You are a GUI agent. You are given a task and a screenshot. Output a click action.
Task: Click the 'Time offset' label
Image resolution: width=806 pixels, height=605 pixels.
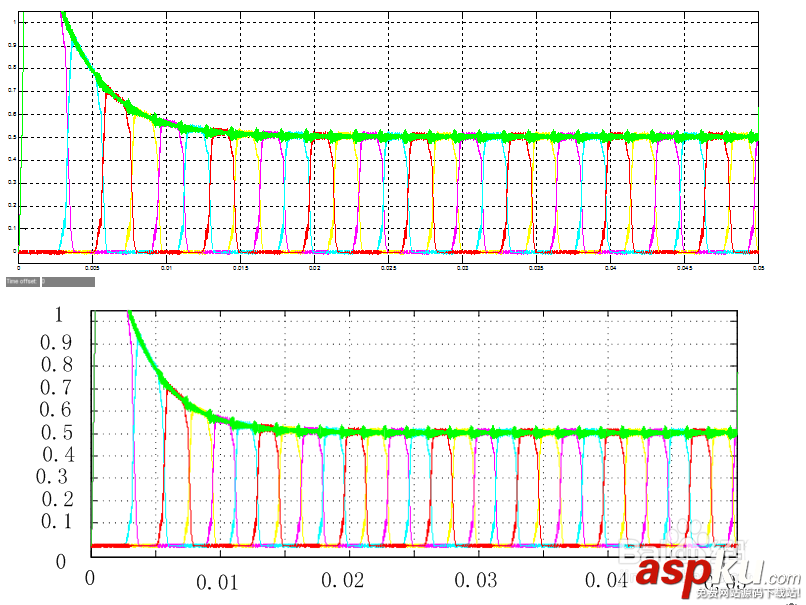pyautogui.click(x=22, y=282)
